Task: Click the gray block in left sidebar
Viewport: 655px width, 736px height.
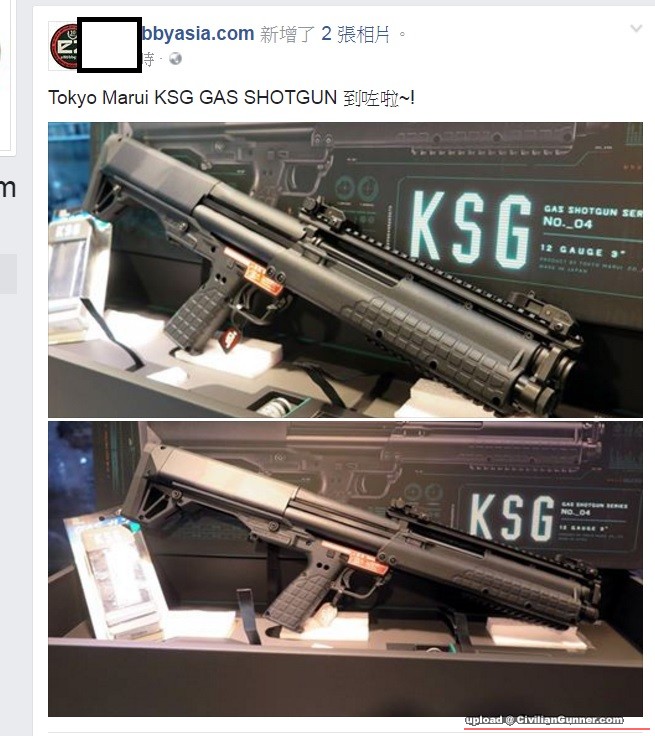Action: (x=8, y=274)
